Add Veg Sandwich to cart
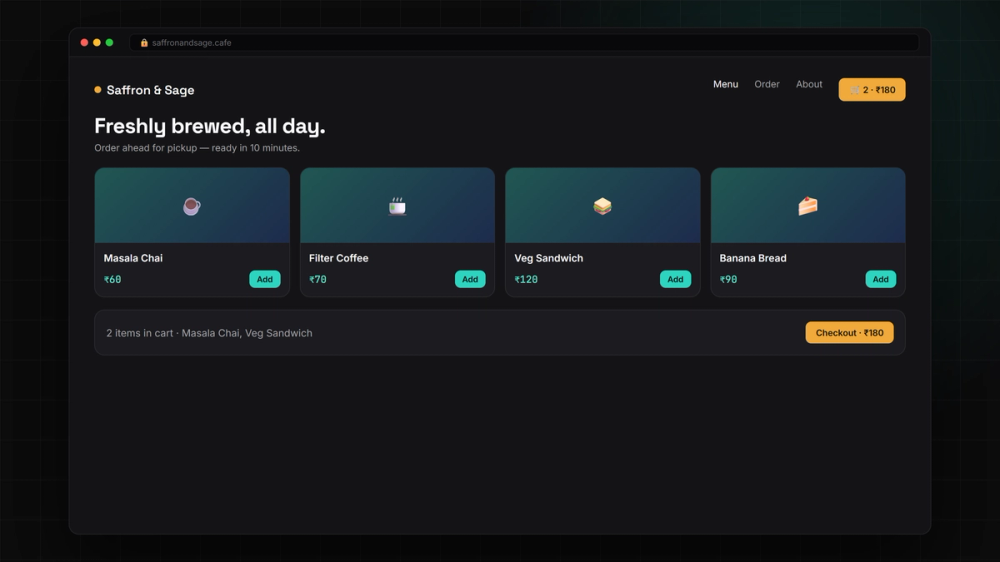1000x562 pixels. pos(675,279)
